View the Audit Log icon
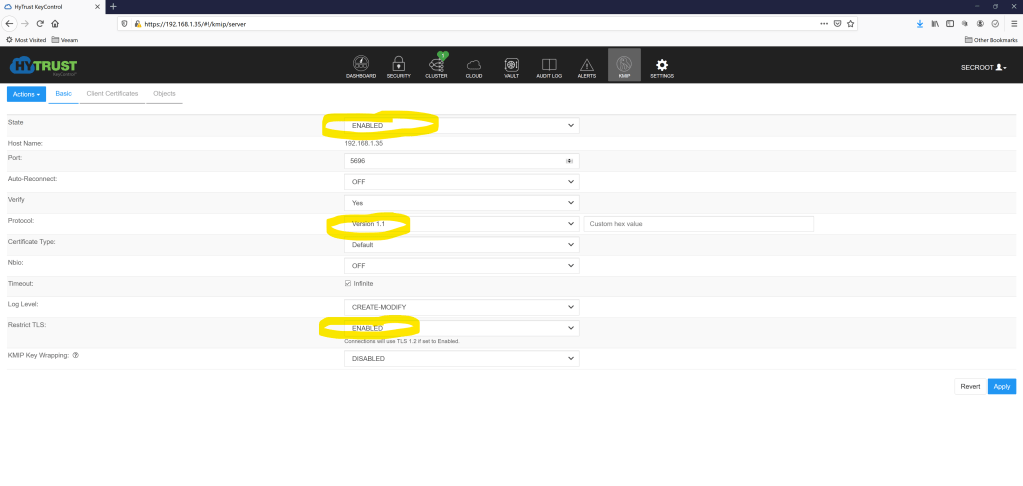 tap(549, 65)
